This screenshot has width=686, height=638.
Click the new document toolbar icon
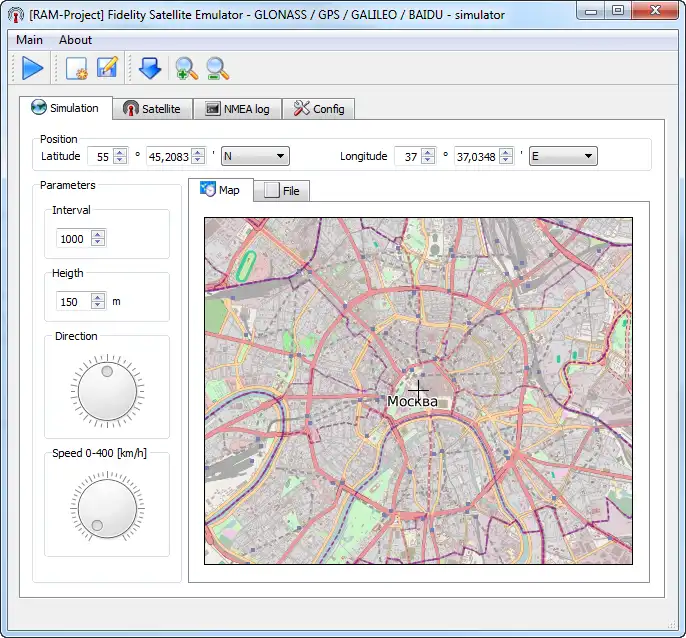[76, 68]
